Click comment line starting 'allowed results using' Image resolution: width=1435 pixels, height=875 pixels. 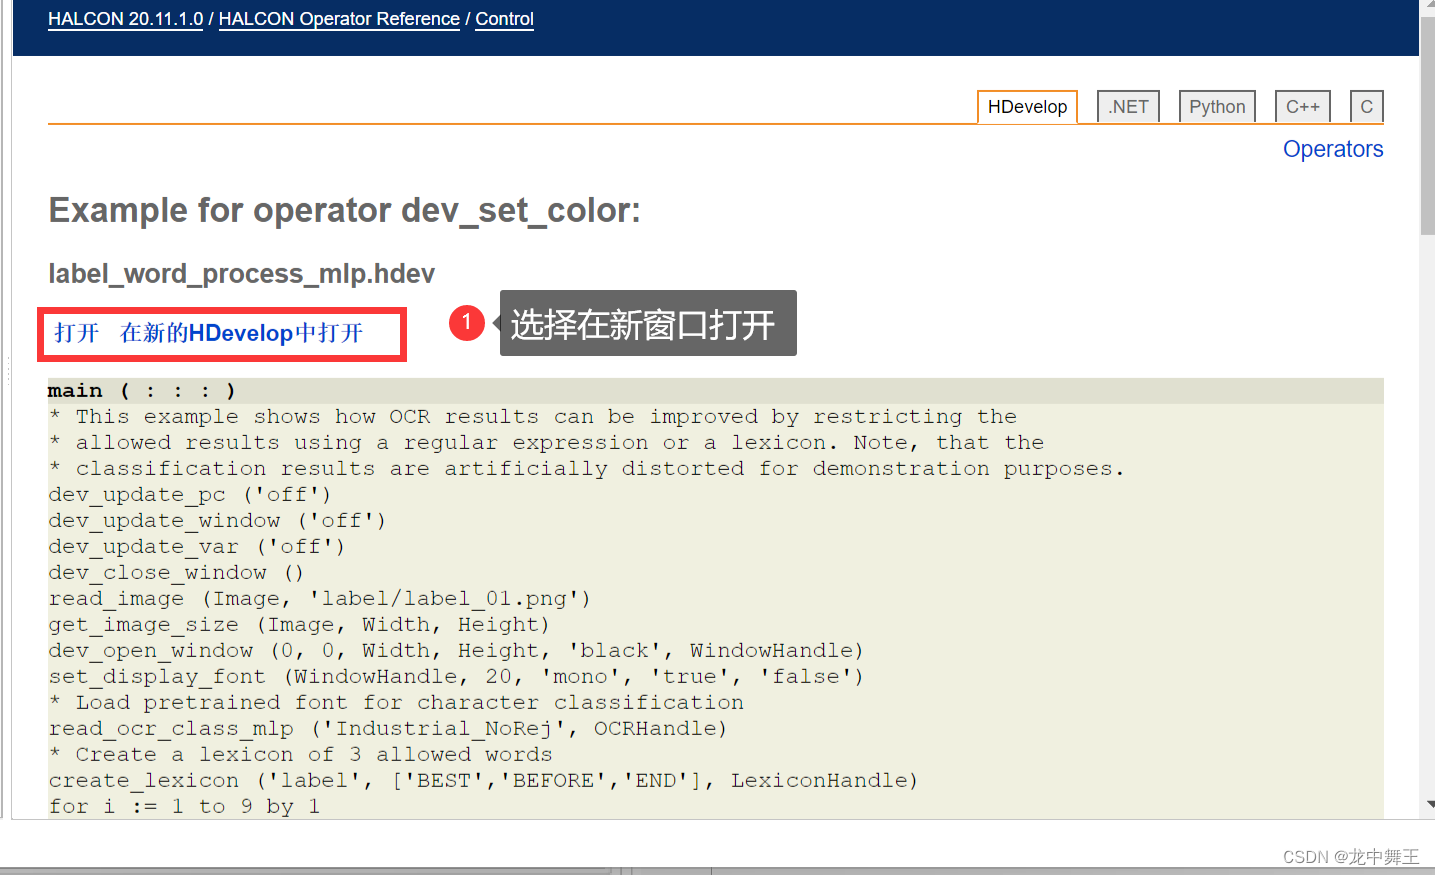click(546, 443)
